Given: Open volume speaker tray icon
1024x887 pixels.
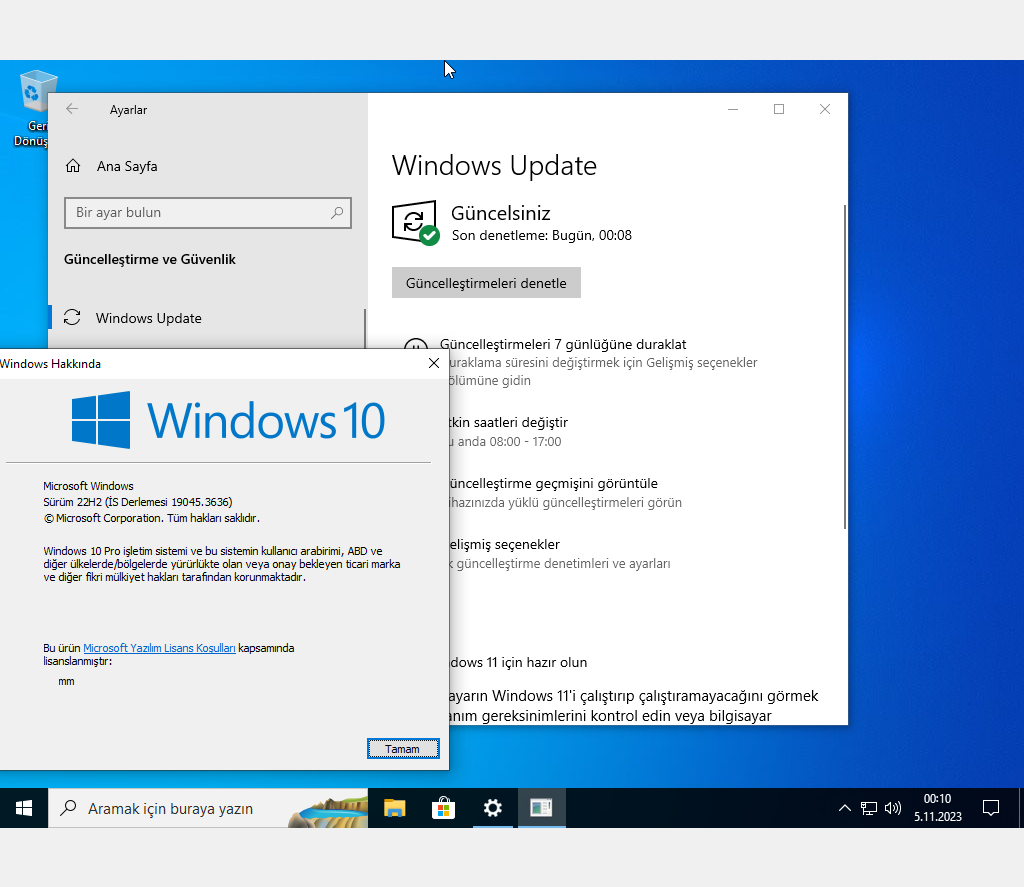Looking at the screenshot, I should point(893,808).
